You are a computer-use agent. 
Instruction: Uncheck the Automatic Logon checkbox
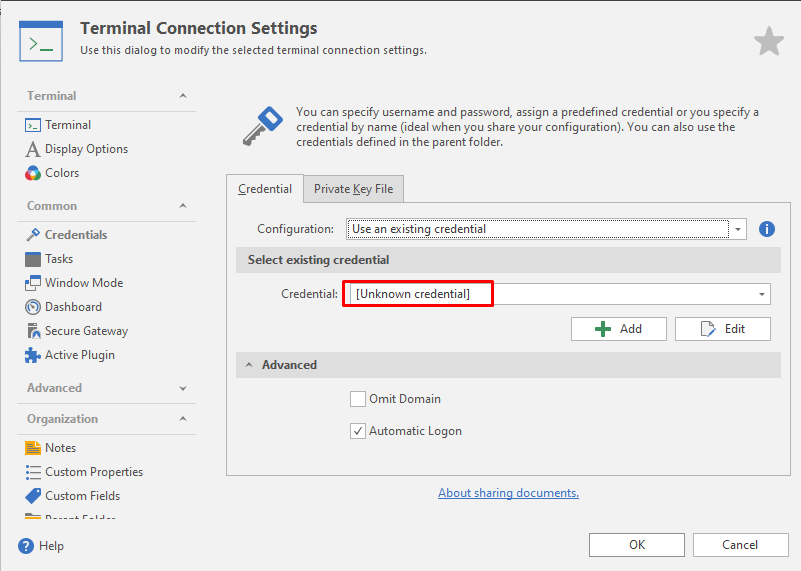pyautogui.click(x=358, y=431)
